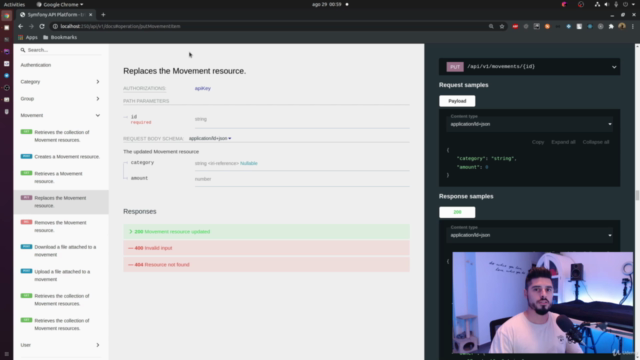Open the Google Chrome app menu in top bar
This screenshot has height=360, width=640.
pos(60,4)
